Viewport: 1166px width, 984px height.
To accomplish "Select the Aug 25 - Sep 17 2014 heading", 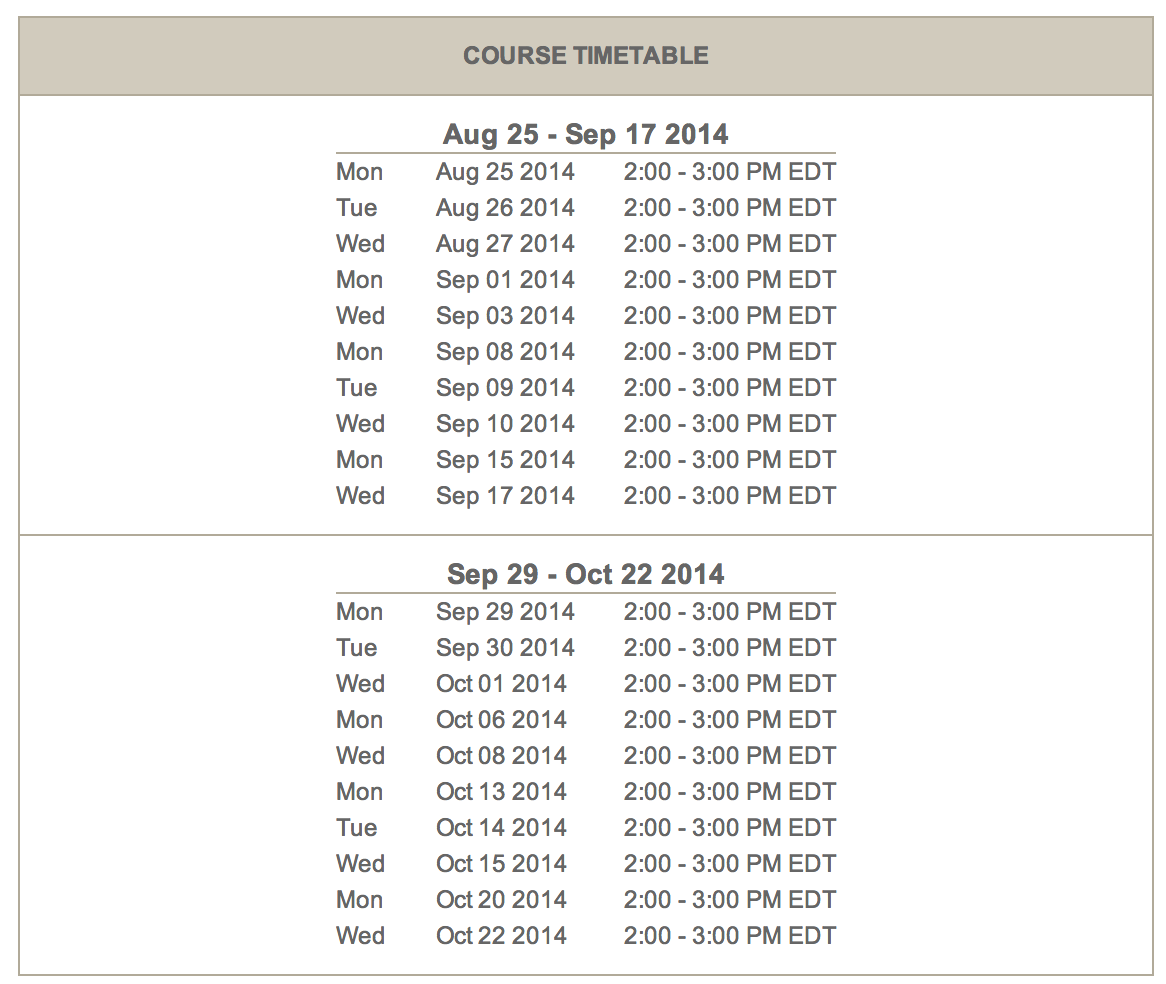I will pos(585,134).
